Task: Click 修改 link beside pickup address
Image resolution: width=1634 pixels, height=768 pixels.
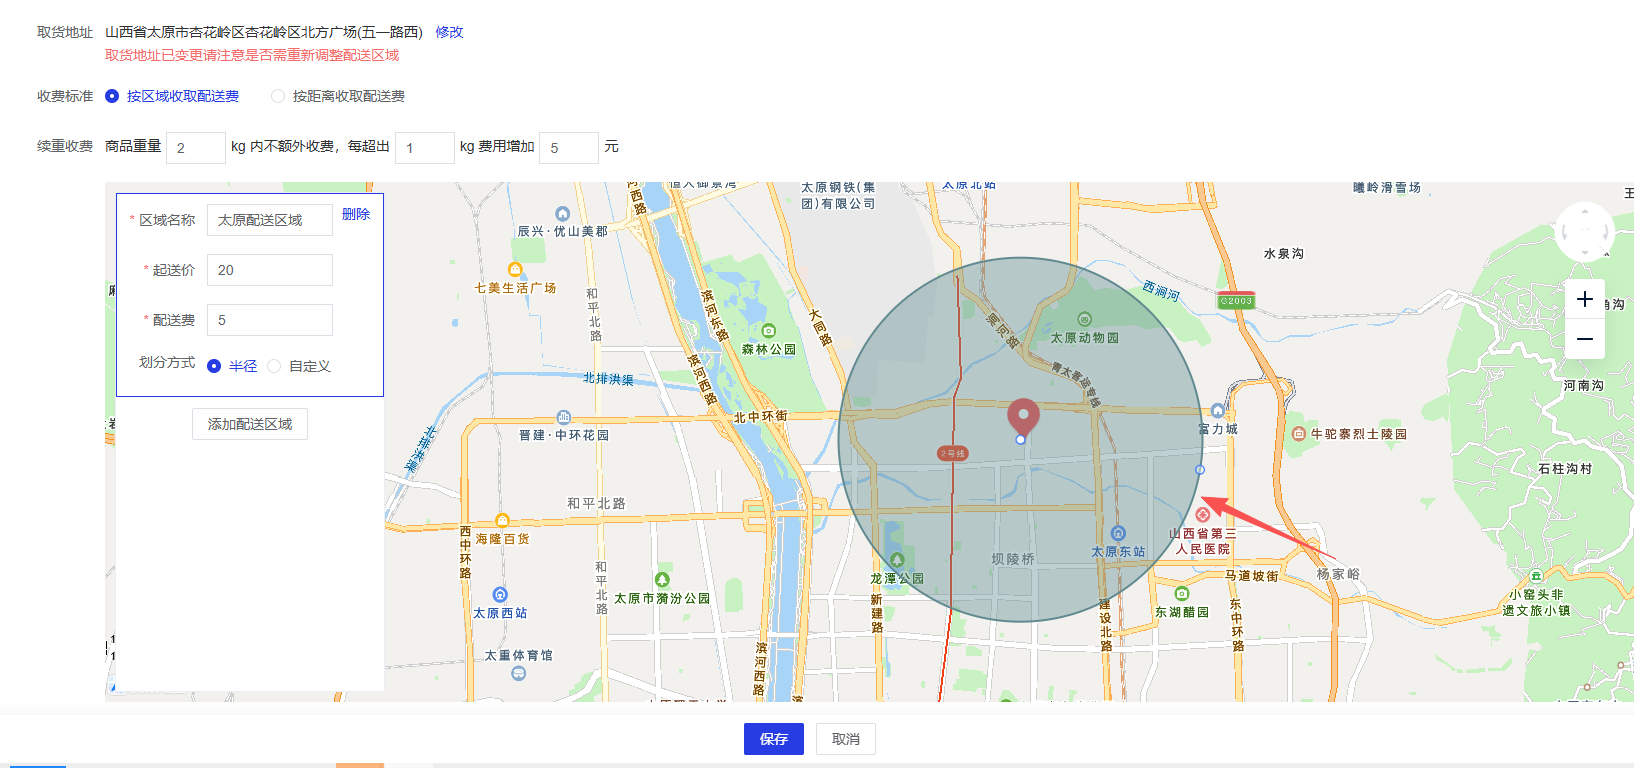Action: pos(449,32)
